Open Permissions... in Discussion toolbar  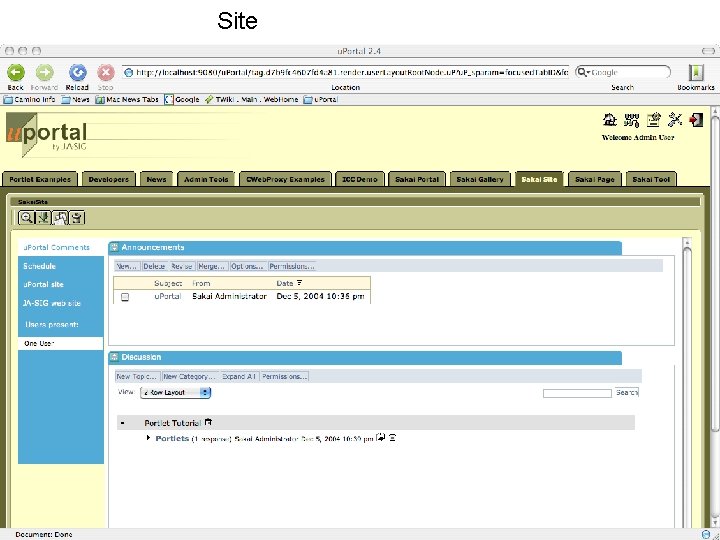[284, 377]
